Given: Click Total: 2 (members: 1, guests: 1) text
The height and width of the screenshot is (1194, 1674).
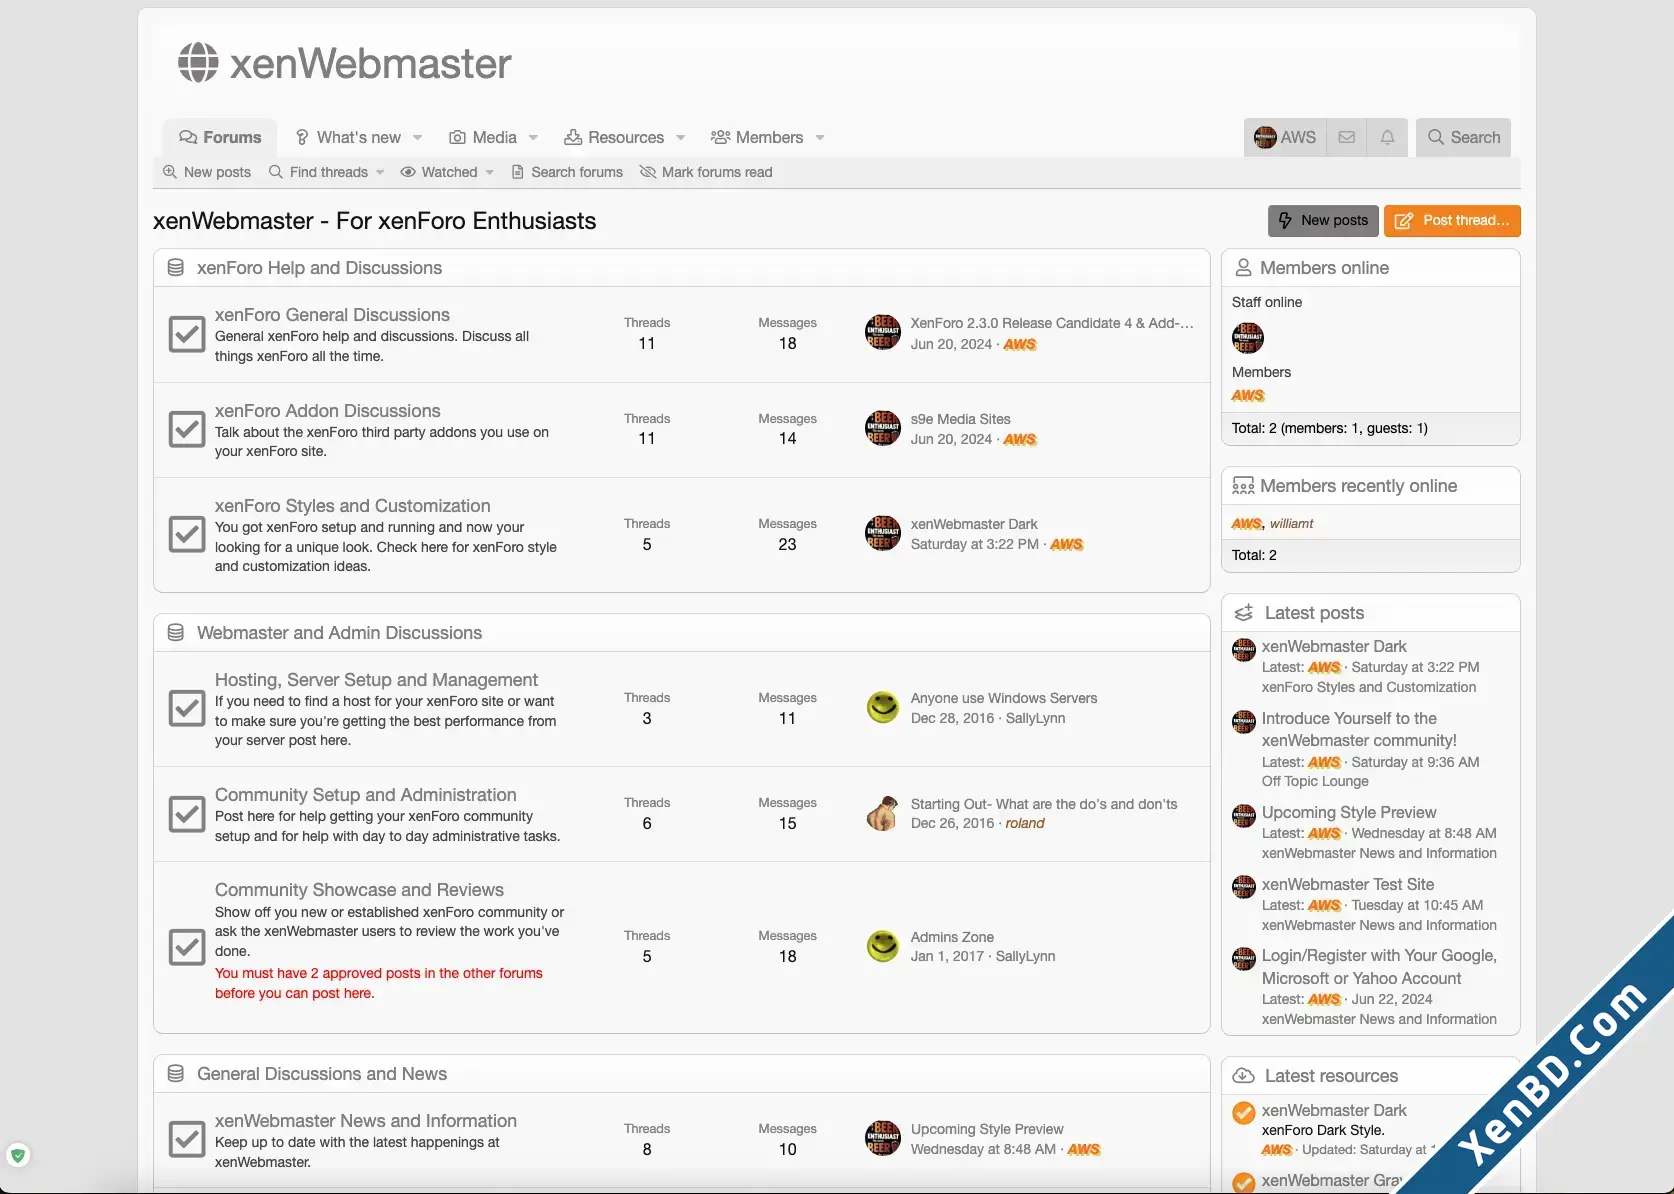Looking at the screenshot, I should pyautogui.click(x=1330, y=428).
